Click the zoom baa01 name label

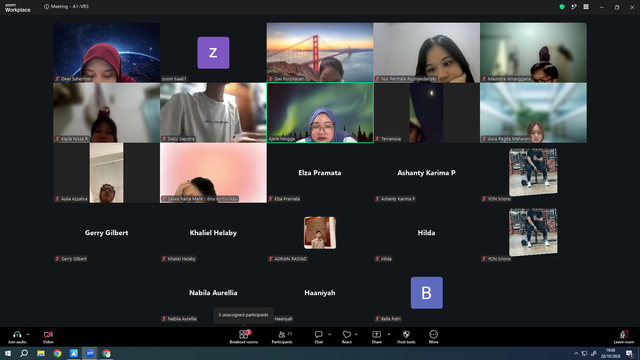click(x=174, y=79)
